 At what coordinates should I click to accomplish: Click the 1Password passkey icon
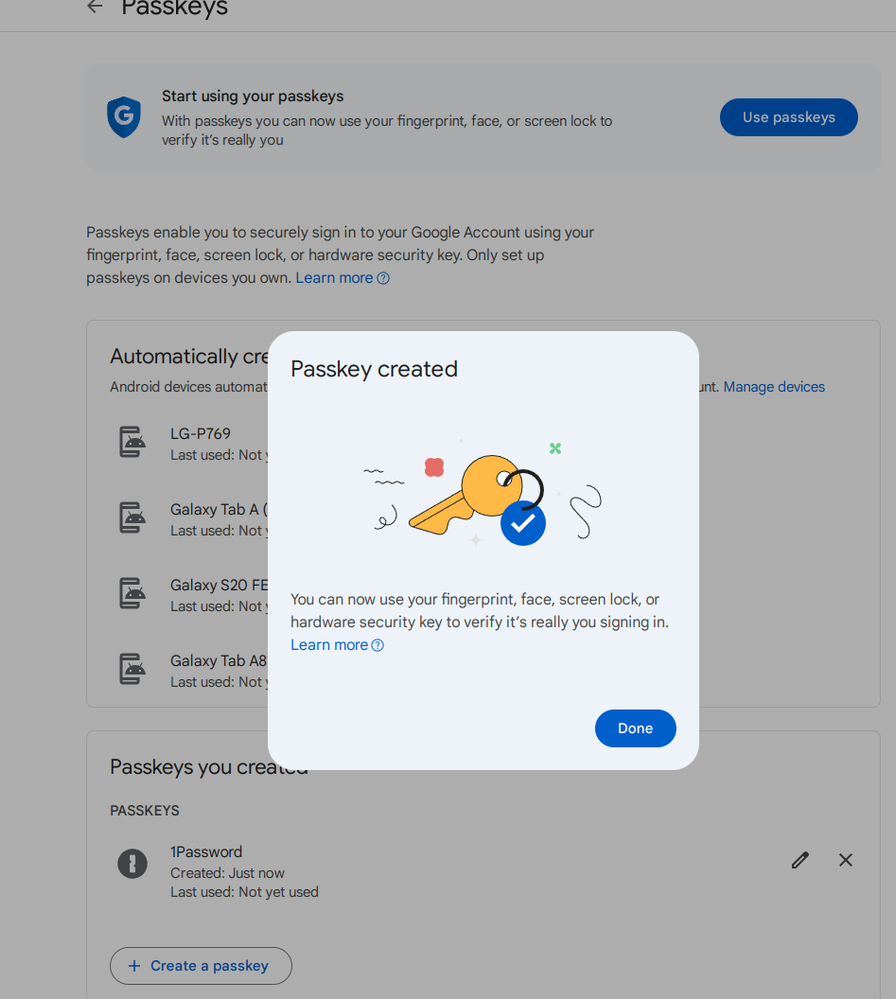click(132, 863)
